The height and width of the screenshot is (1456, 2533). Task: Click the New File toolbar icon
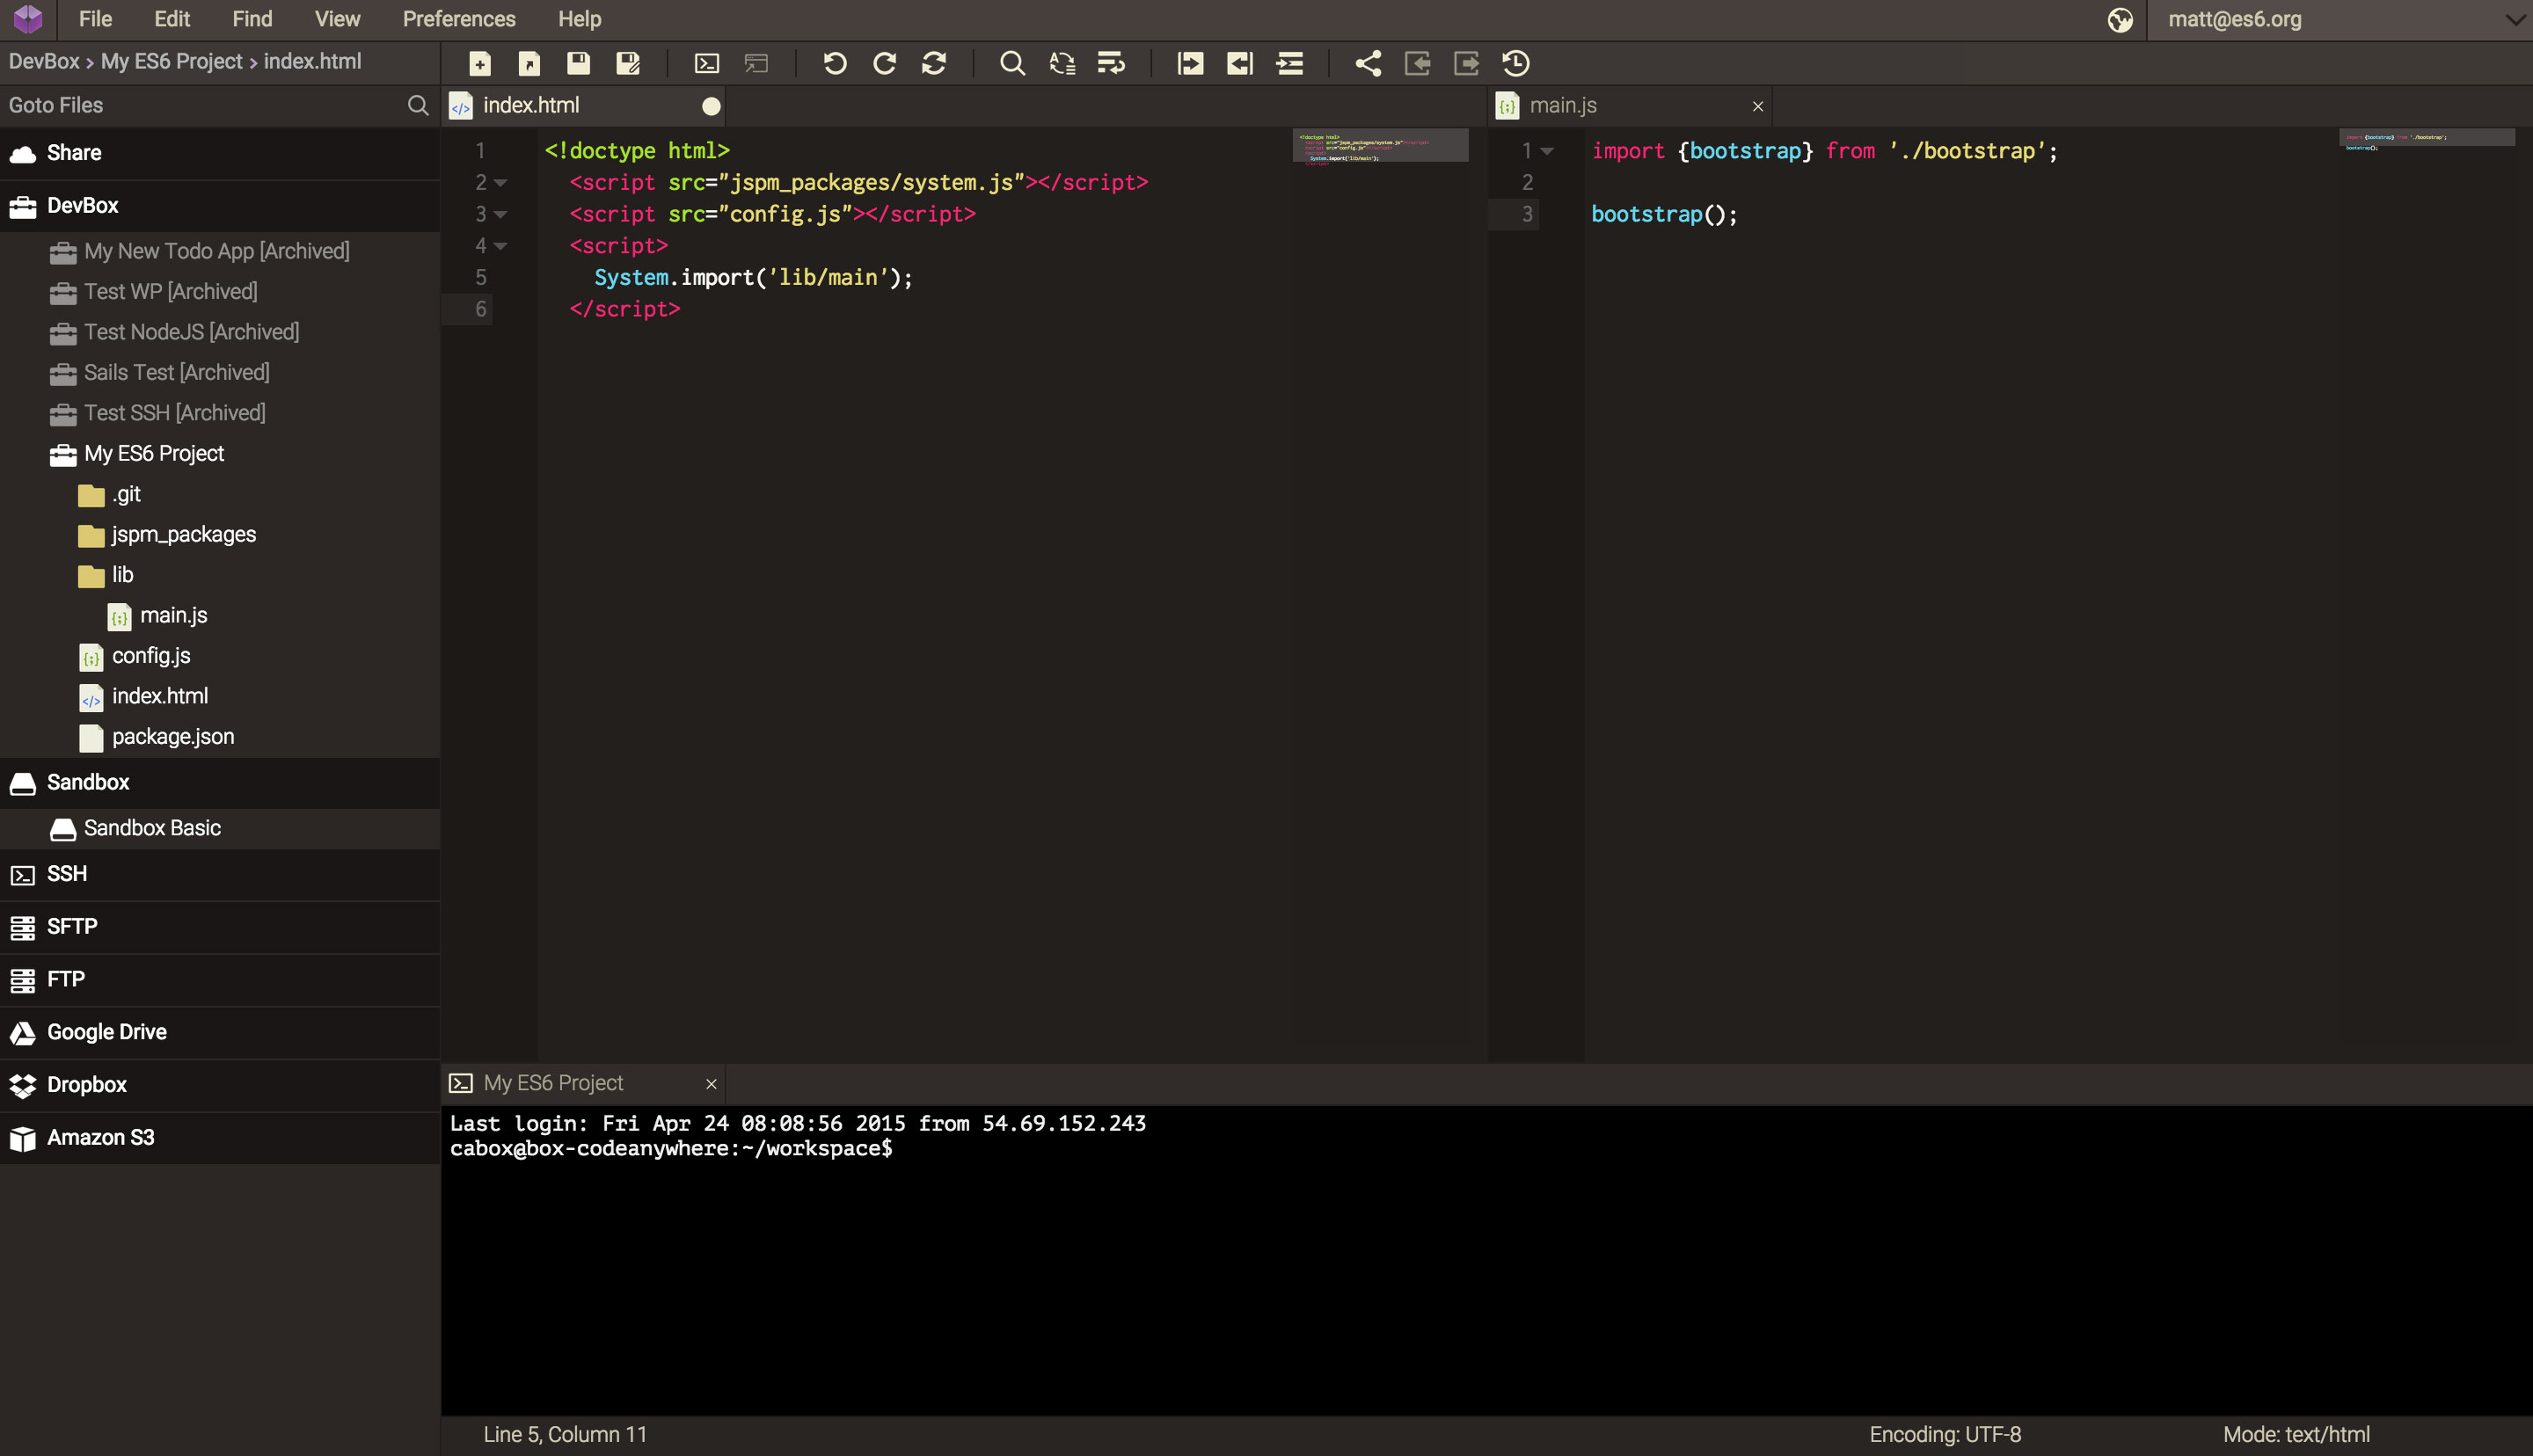click(x=480, y=64)
